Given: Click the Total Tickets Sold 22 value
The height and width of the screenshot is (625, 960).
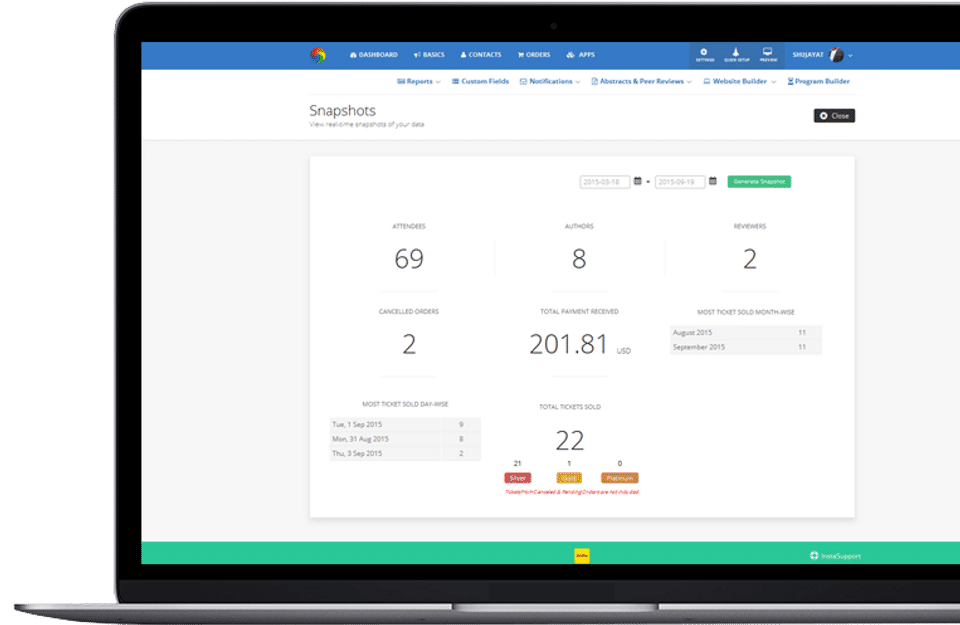Looking at the screenshot, I should (570, 440).
